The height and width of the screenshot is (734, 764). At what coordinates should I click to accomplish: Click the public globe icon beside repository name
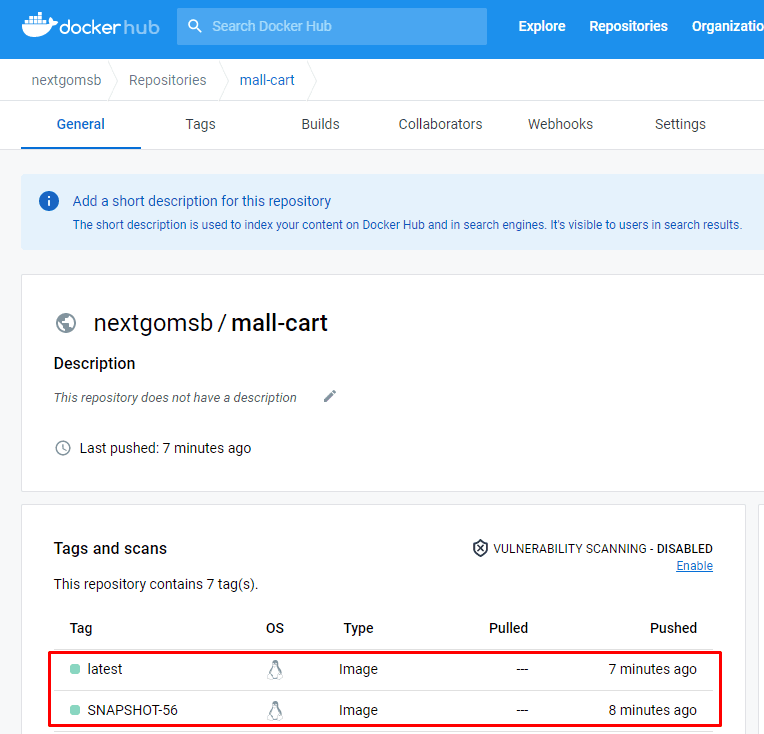coord(66,323)
